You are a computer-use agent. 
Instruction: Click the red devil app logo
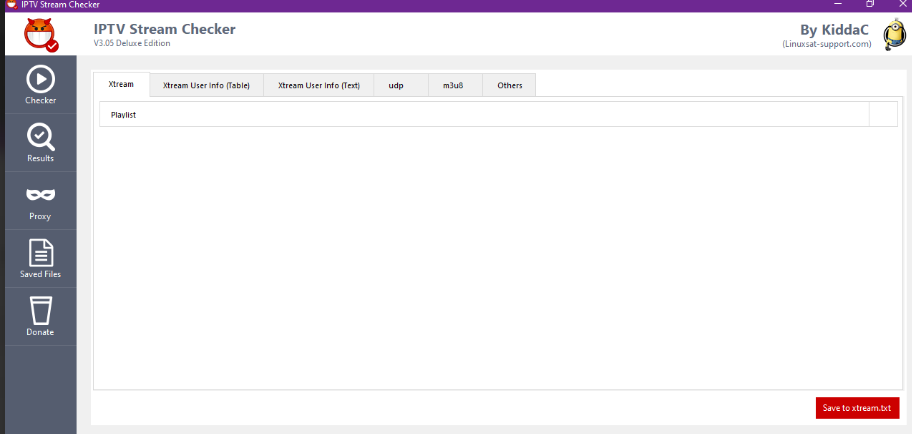pyautogui.click(x=40, y=33)
